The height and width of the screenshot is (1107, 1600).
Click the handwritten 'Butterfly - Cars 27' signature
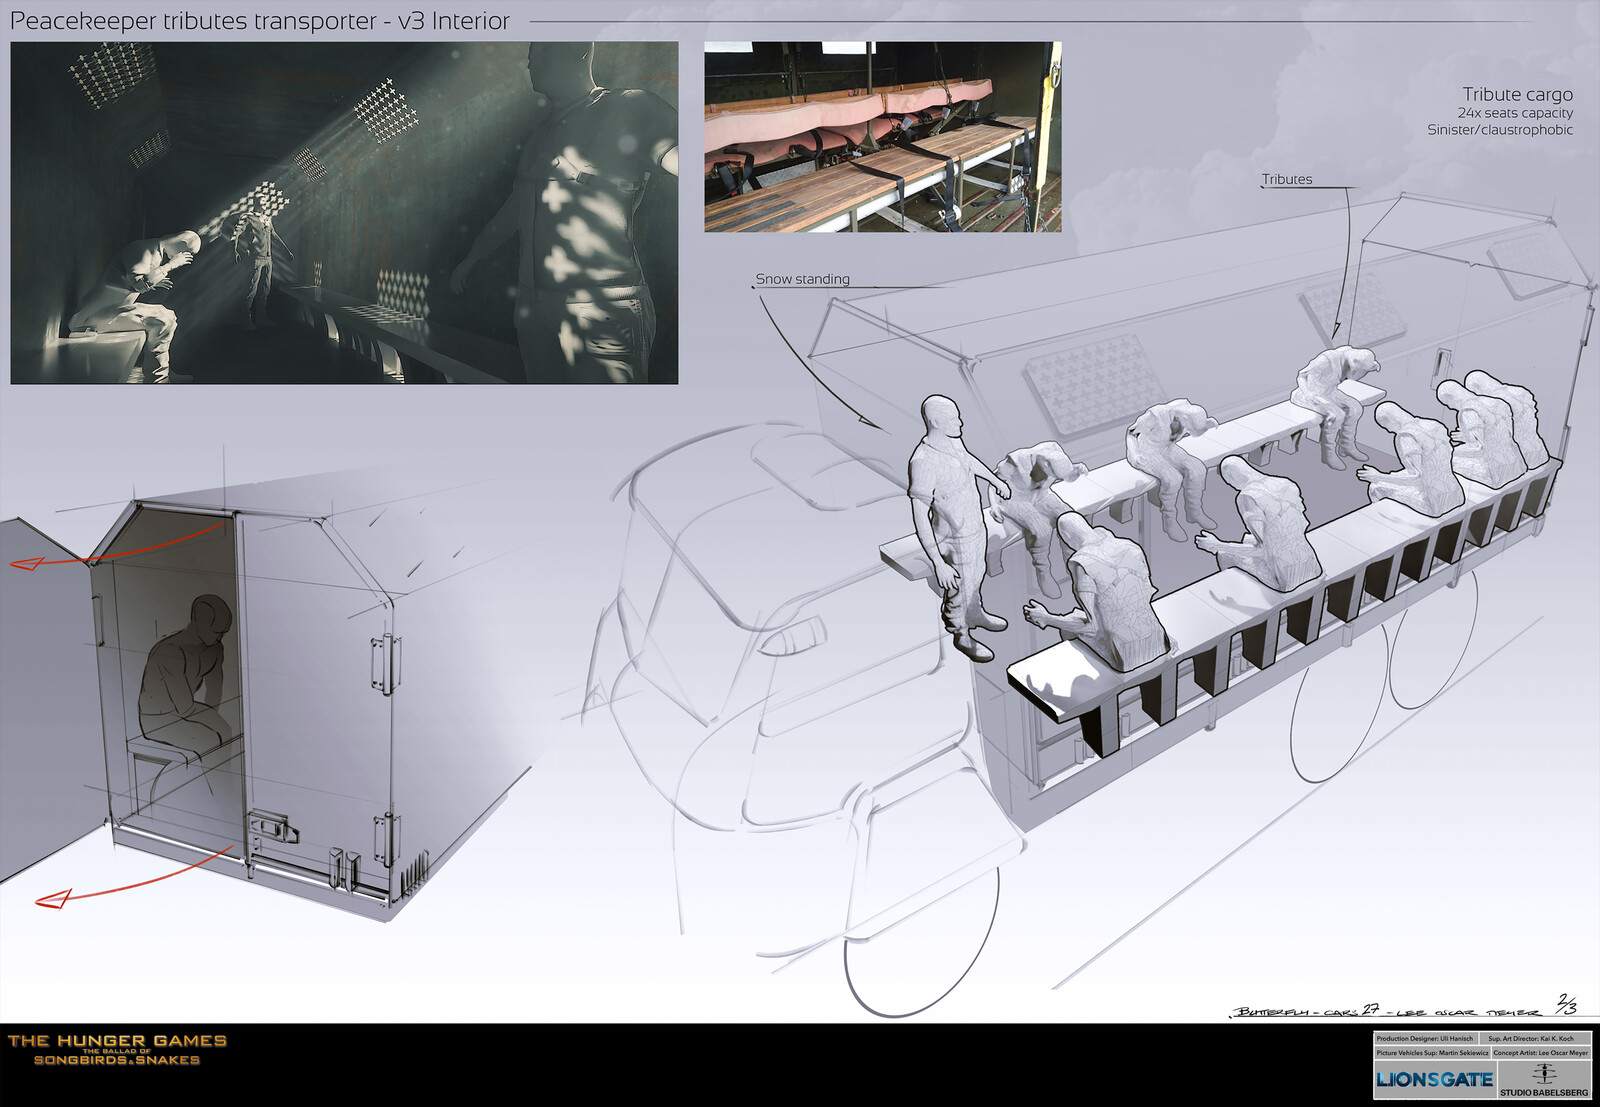[1308, 1011]
